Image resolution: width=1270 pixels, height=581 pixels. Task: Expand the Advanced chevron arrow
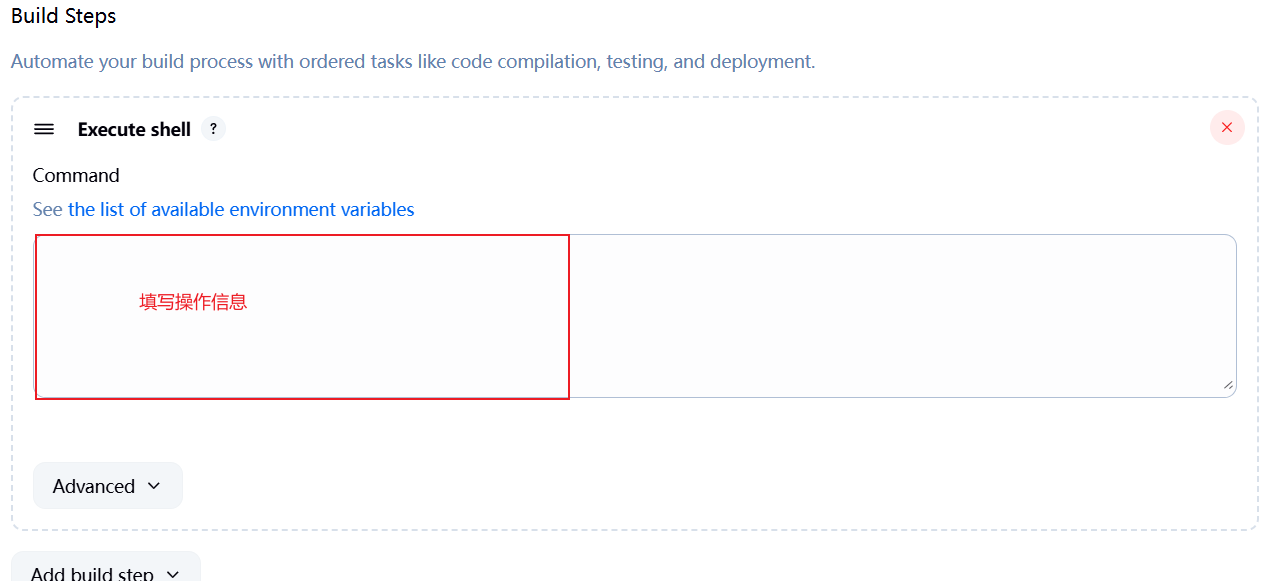pos(154,486)
